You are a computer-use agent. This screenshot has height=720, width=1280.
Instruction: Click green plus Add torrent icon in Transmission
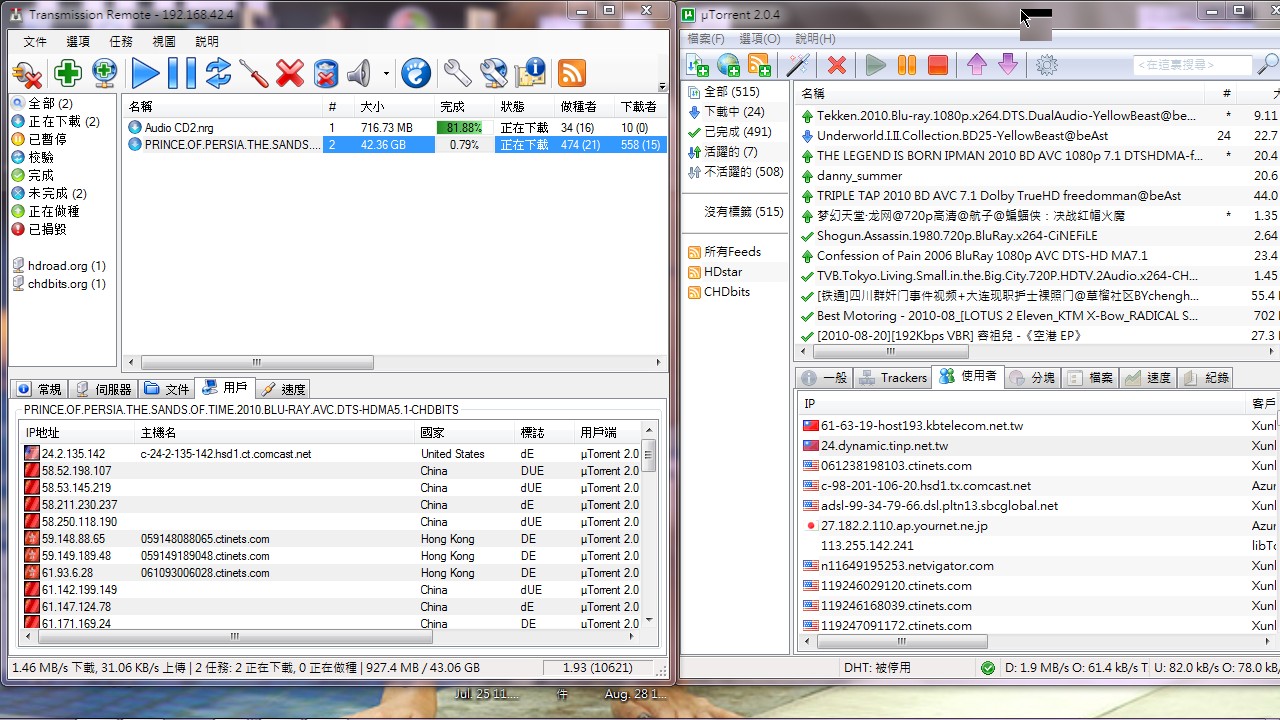click(x=67, y=73)
